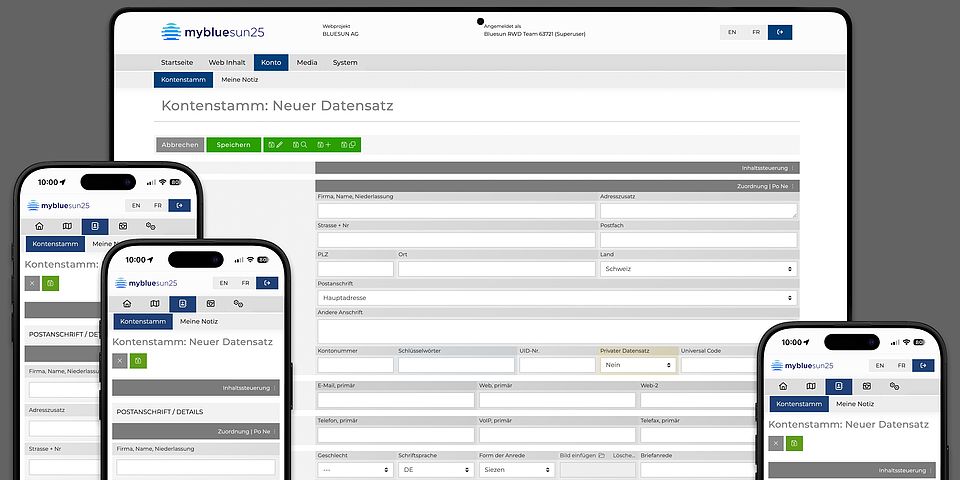Screen dimensions: 960x480
Task: Switch language to EN on the tablet
Action: click(732, 32)
